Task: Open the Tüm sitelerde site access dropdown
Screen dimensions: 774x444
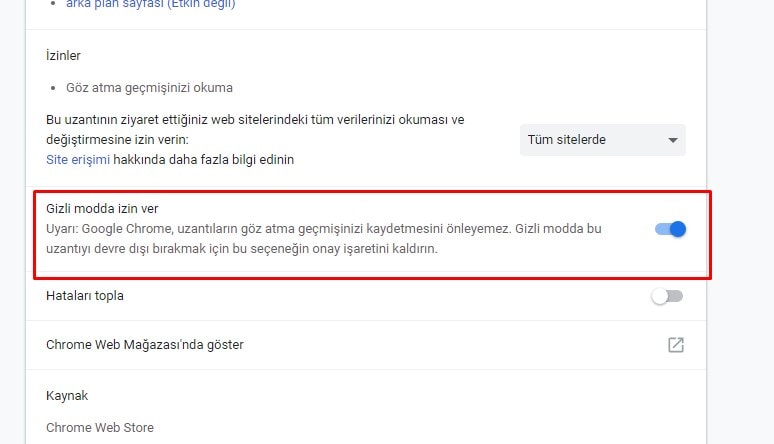Action: [x=603, y=140]
